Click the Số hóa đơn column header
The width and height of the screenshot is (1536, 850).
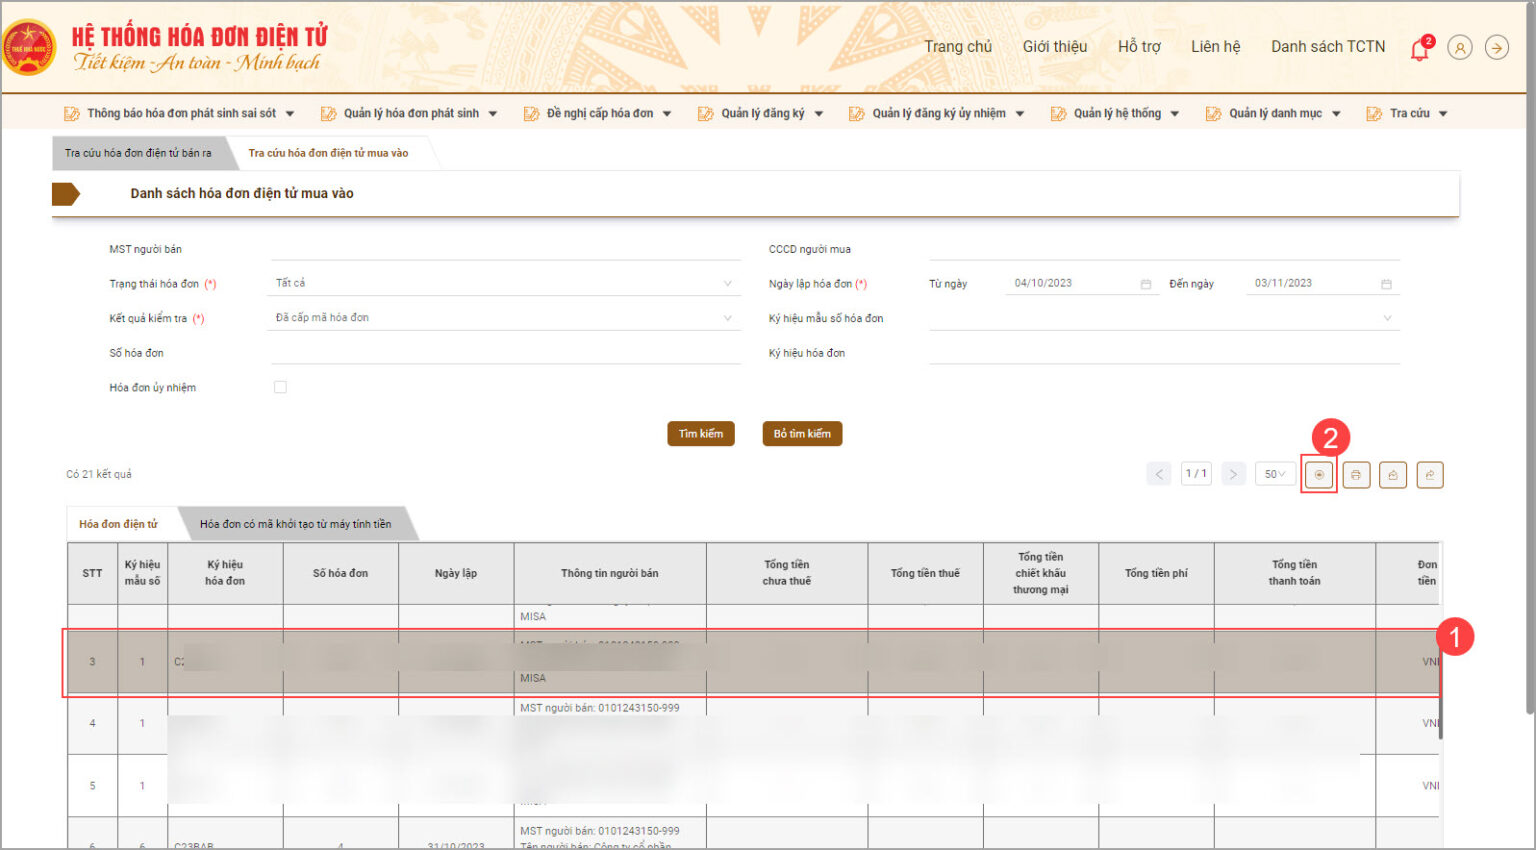(x=340, y=573)
